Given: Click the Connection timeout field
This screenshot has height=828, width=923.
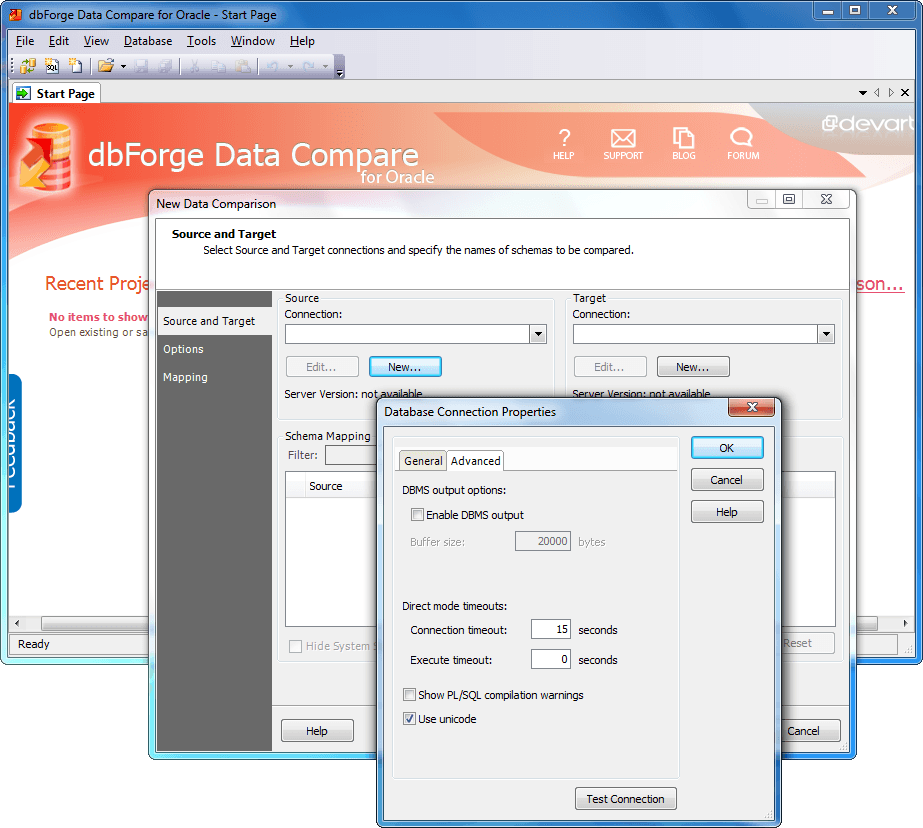Looking at the screenshot, I should pyautogui.click(x=550, y=629).
